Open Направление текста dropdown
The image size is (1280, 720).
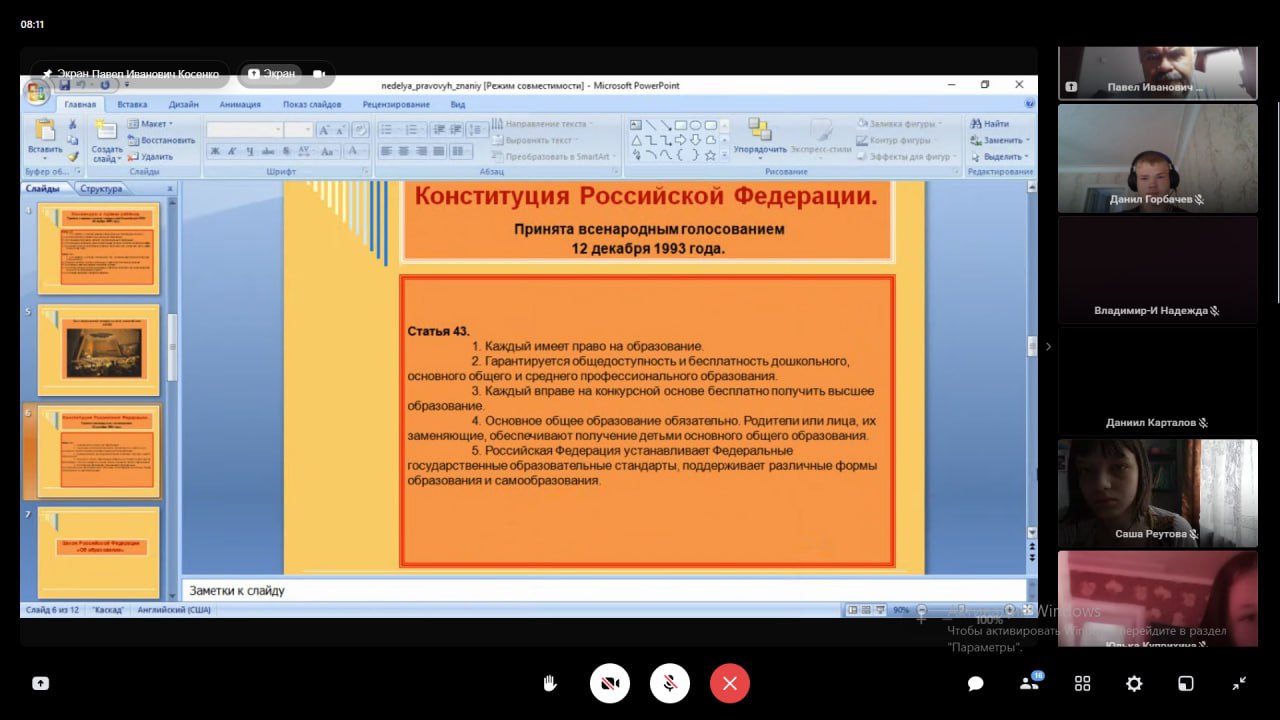point(542,124)
